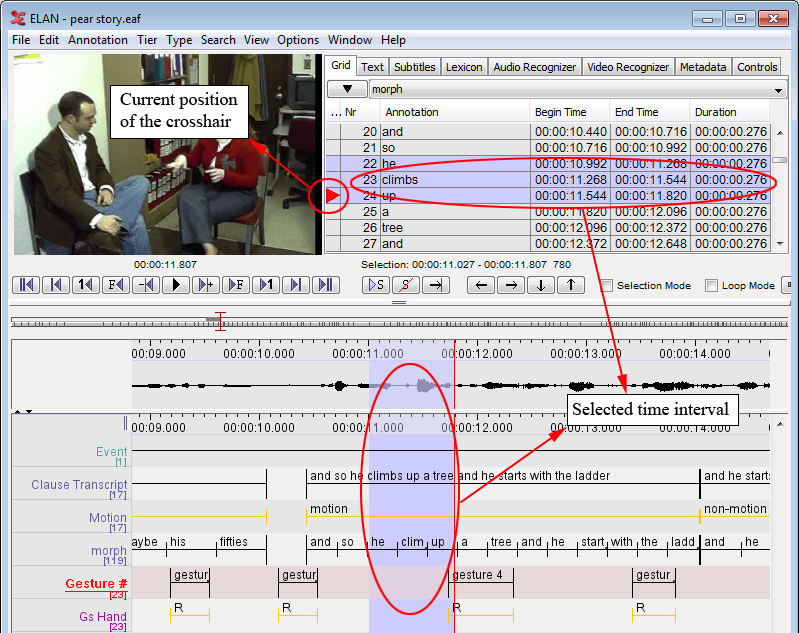
Task: Click the play button in playback controls
Action: pyautogui.click(x=176, y=285)
